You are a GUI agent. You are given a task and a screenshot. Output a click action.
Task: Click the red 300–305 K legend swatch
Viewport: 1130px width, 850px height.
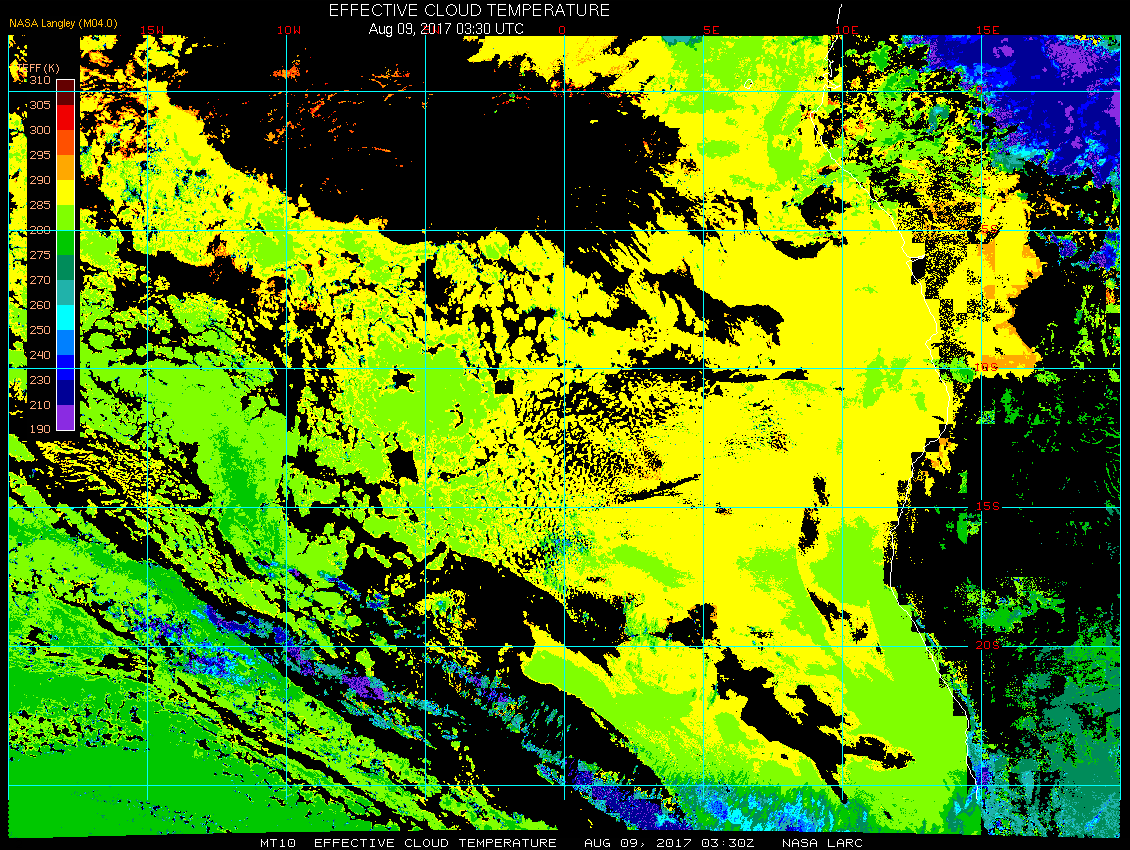click(66, 118)
